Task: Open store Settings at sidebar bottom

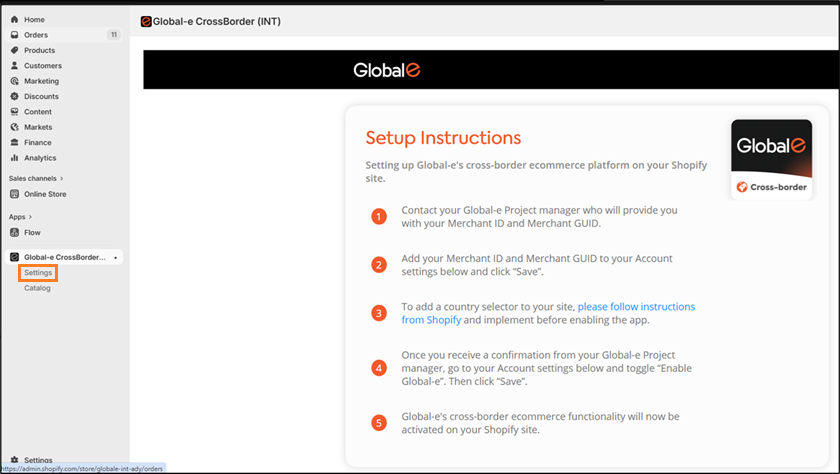Action: [38, 460]
